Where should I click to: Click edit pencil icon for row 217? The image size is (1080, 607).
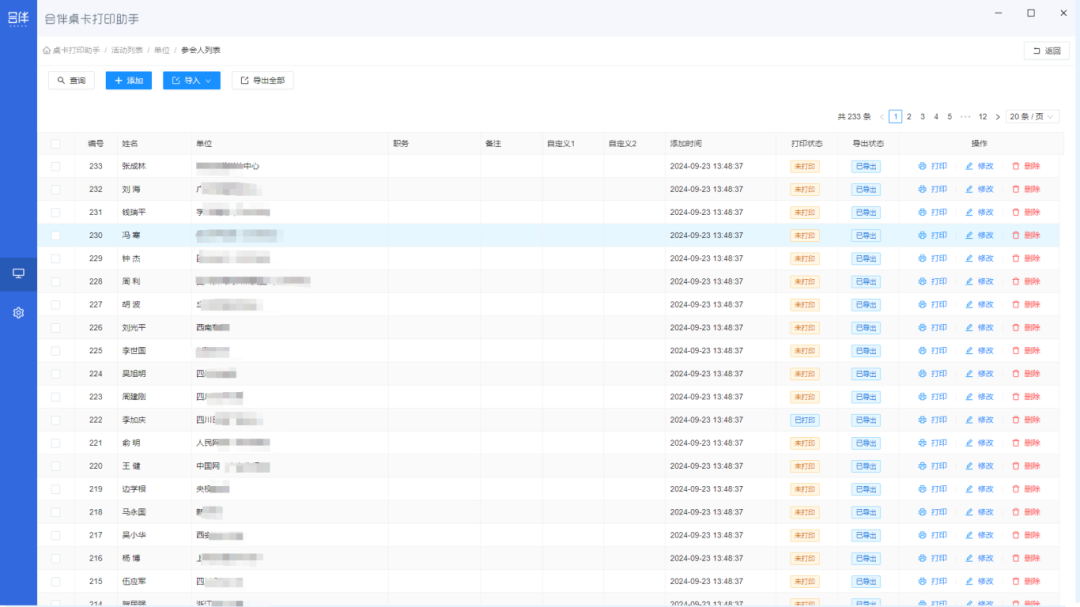(x=969, y=535)
